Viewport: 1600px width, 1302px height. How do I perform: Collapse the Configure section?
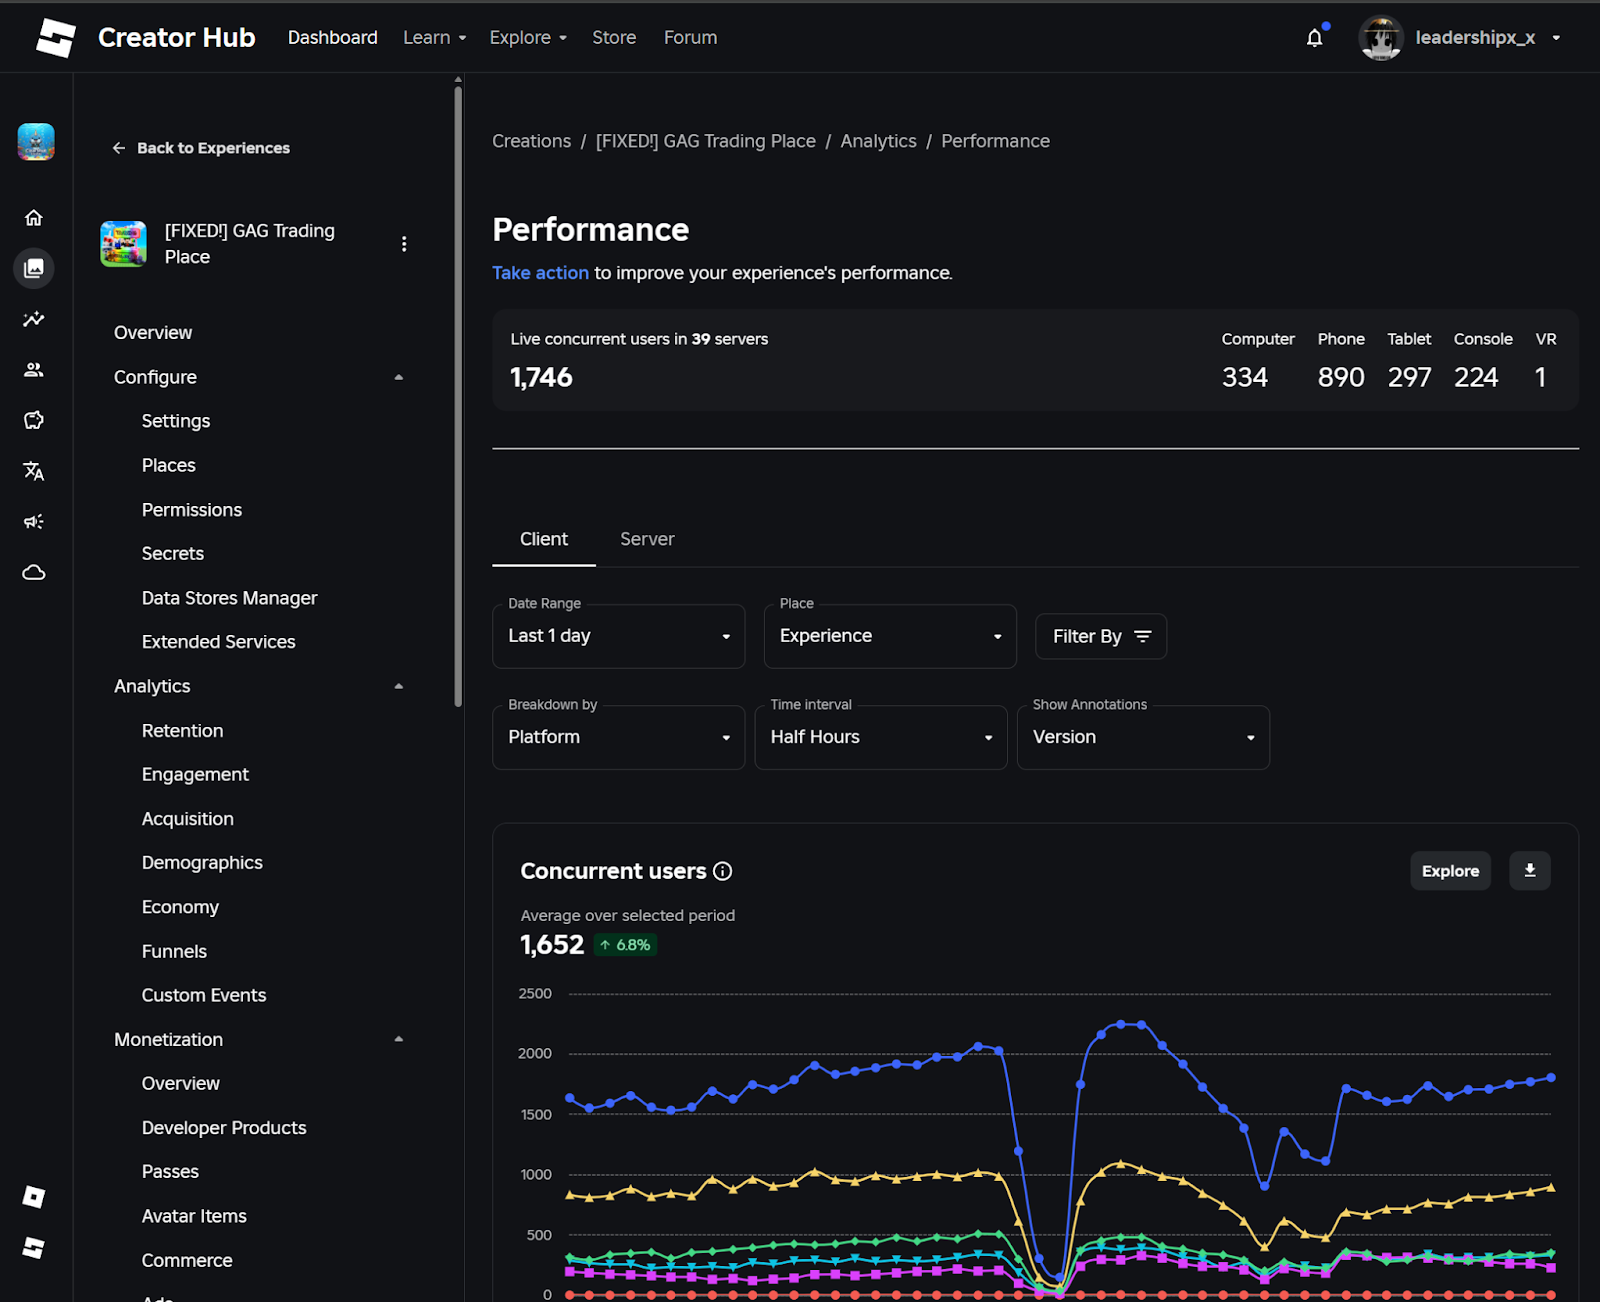[398, 377]
